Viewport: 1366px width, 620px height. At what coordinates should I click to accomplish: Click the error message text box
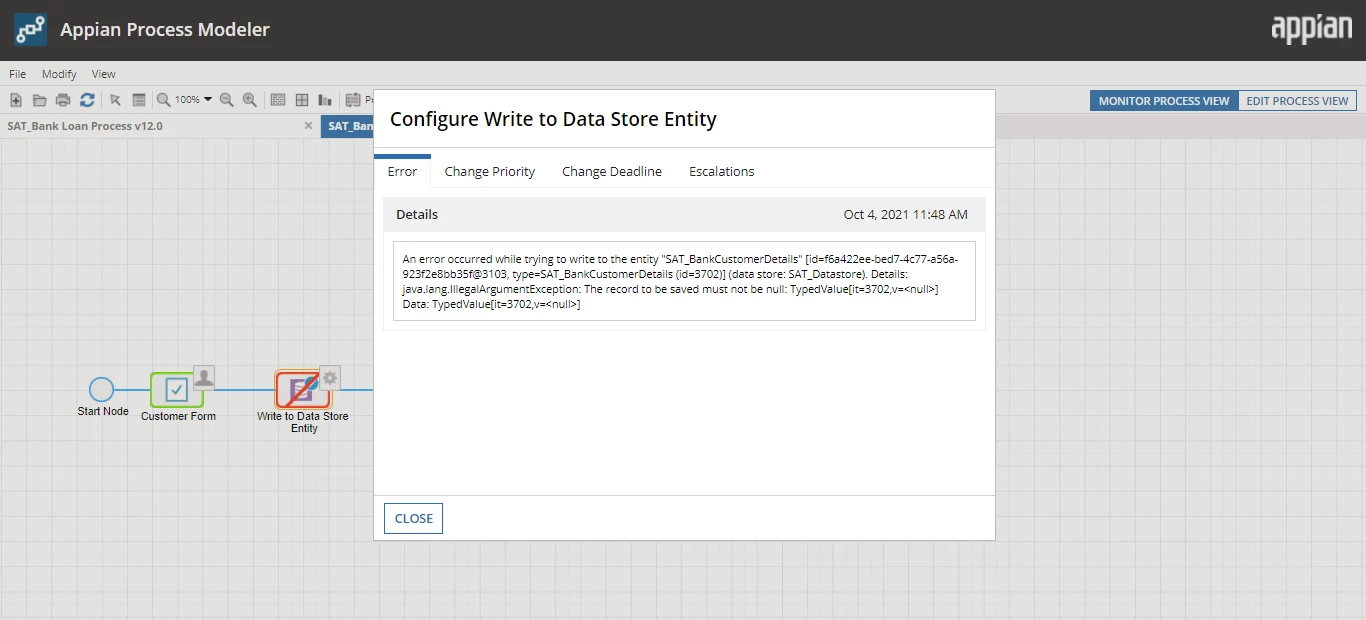[x=684, y=281]
